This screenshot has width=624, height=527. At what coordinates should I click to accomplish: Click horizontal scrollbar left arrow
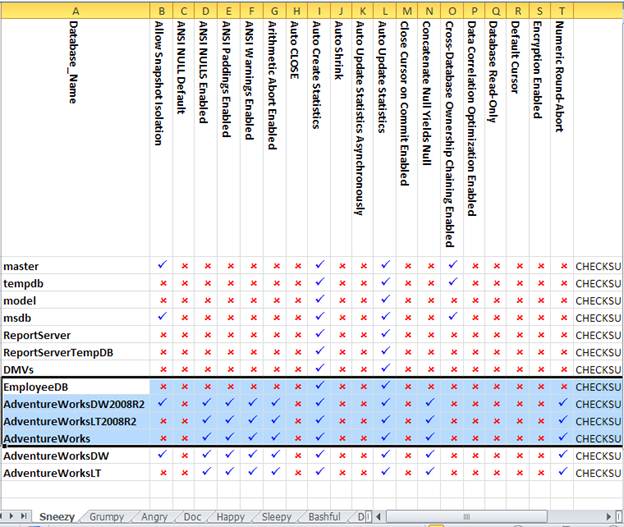378,517
